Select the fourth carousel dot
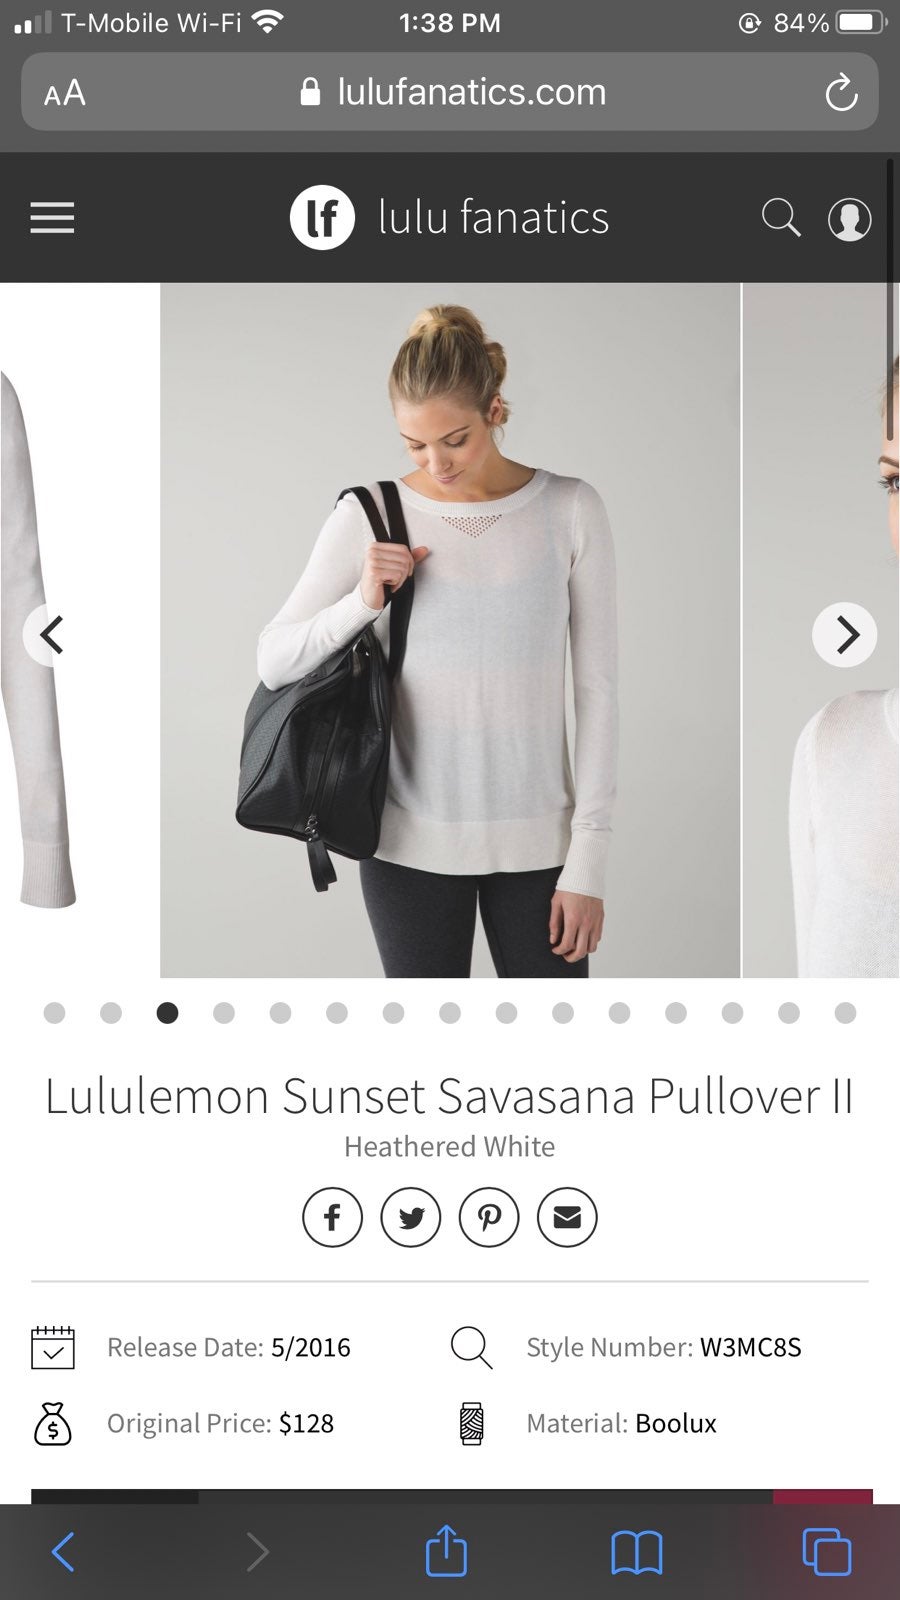This screenshot has width=900, height=1600. (224, 1013)
